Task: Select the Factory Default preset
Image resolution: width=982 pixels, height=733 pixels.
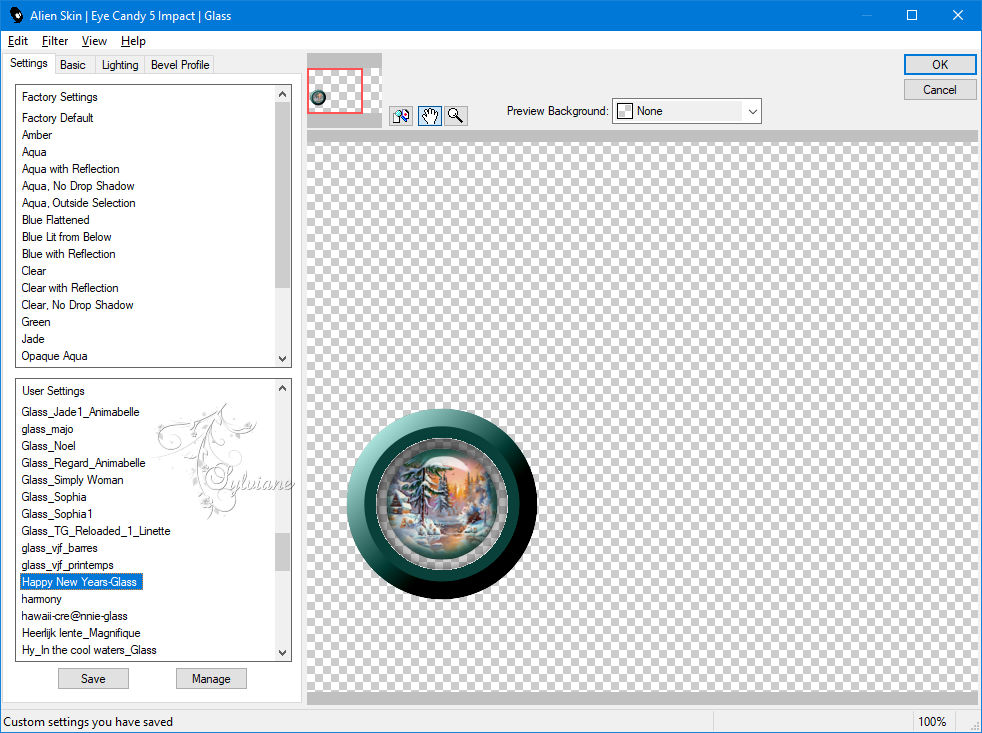Action: pos(58,118)
